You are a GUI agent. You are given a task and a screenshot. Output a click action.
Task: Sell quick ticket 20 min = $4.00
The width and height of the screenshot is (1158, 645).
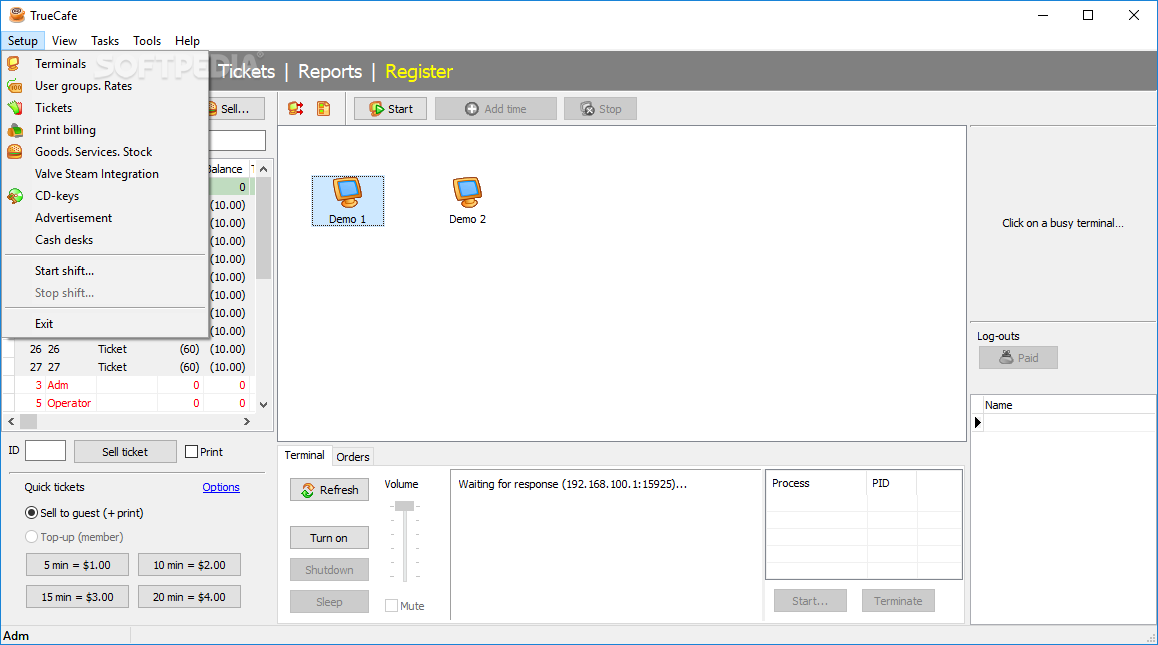click(x=189, y=596)
